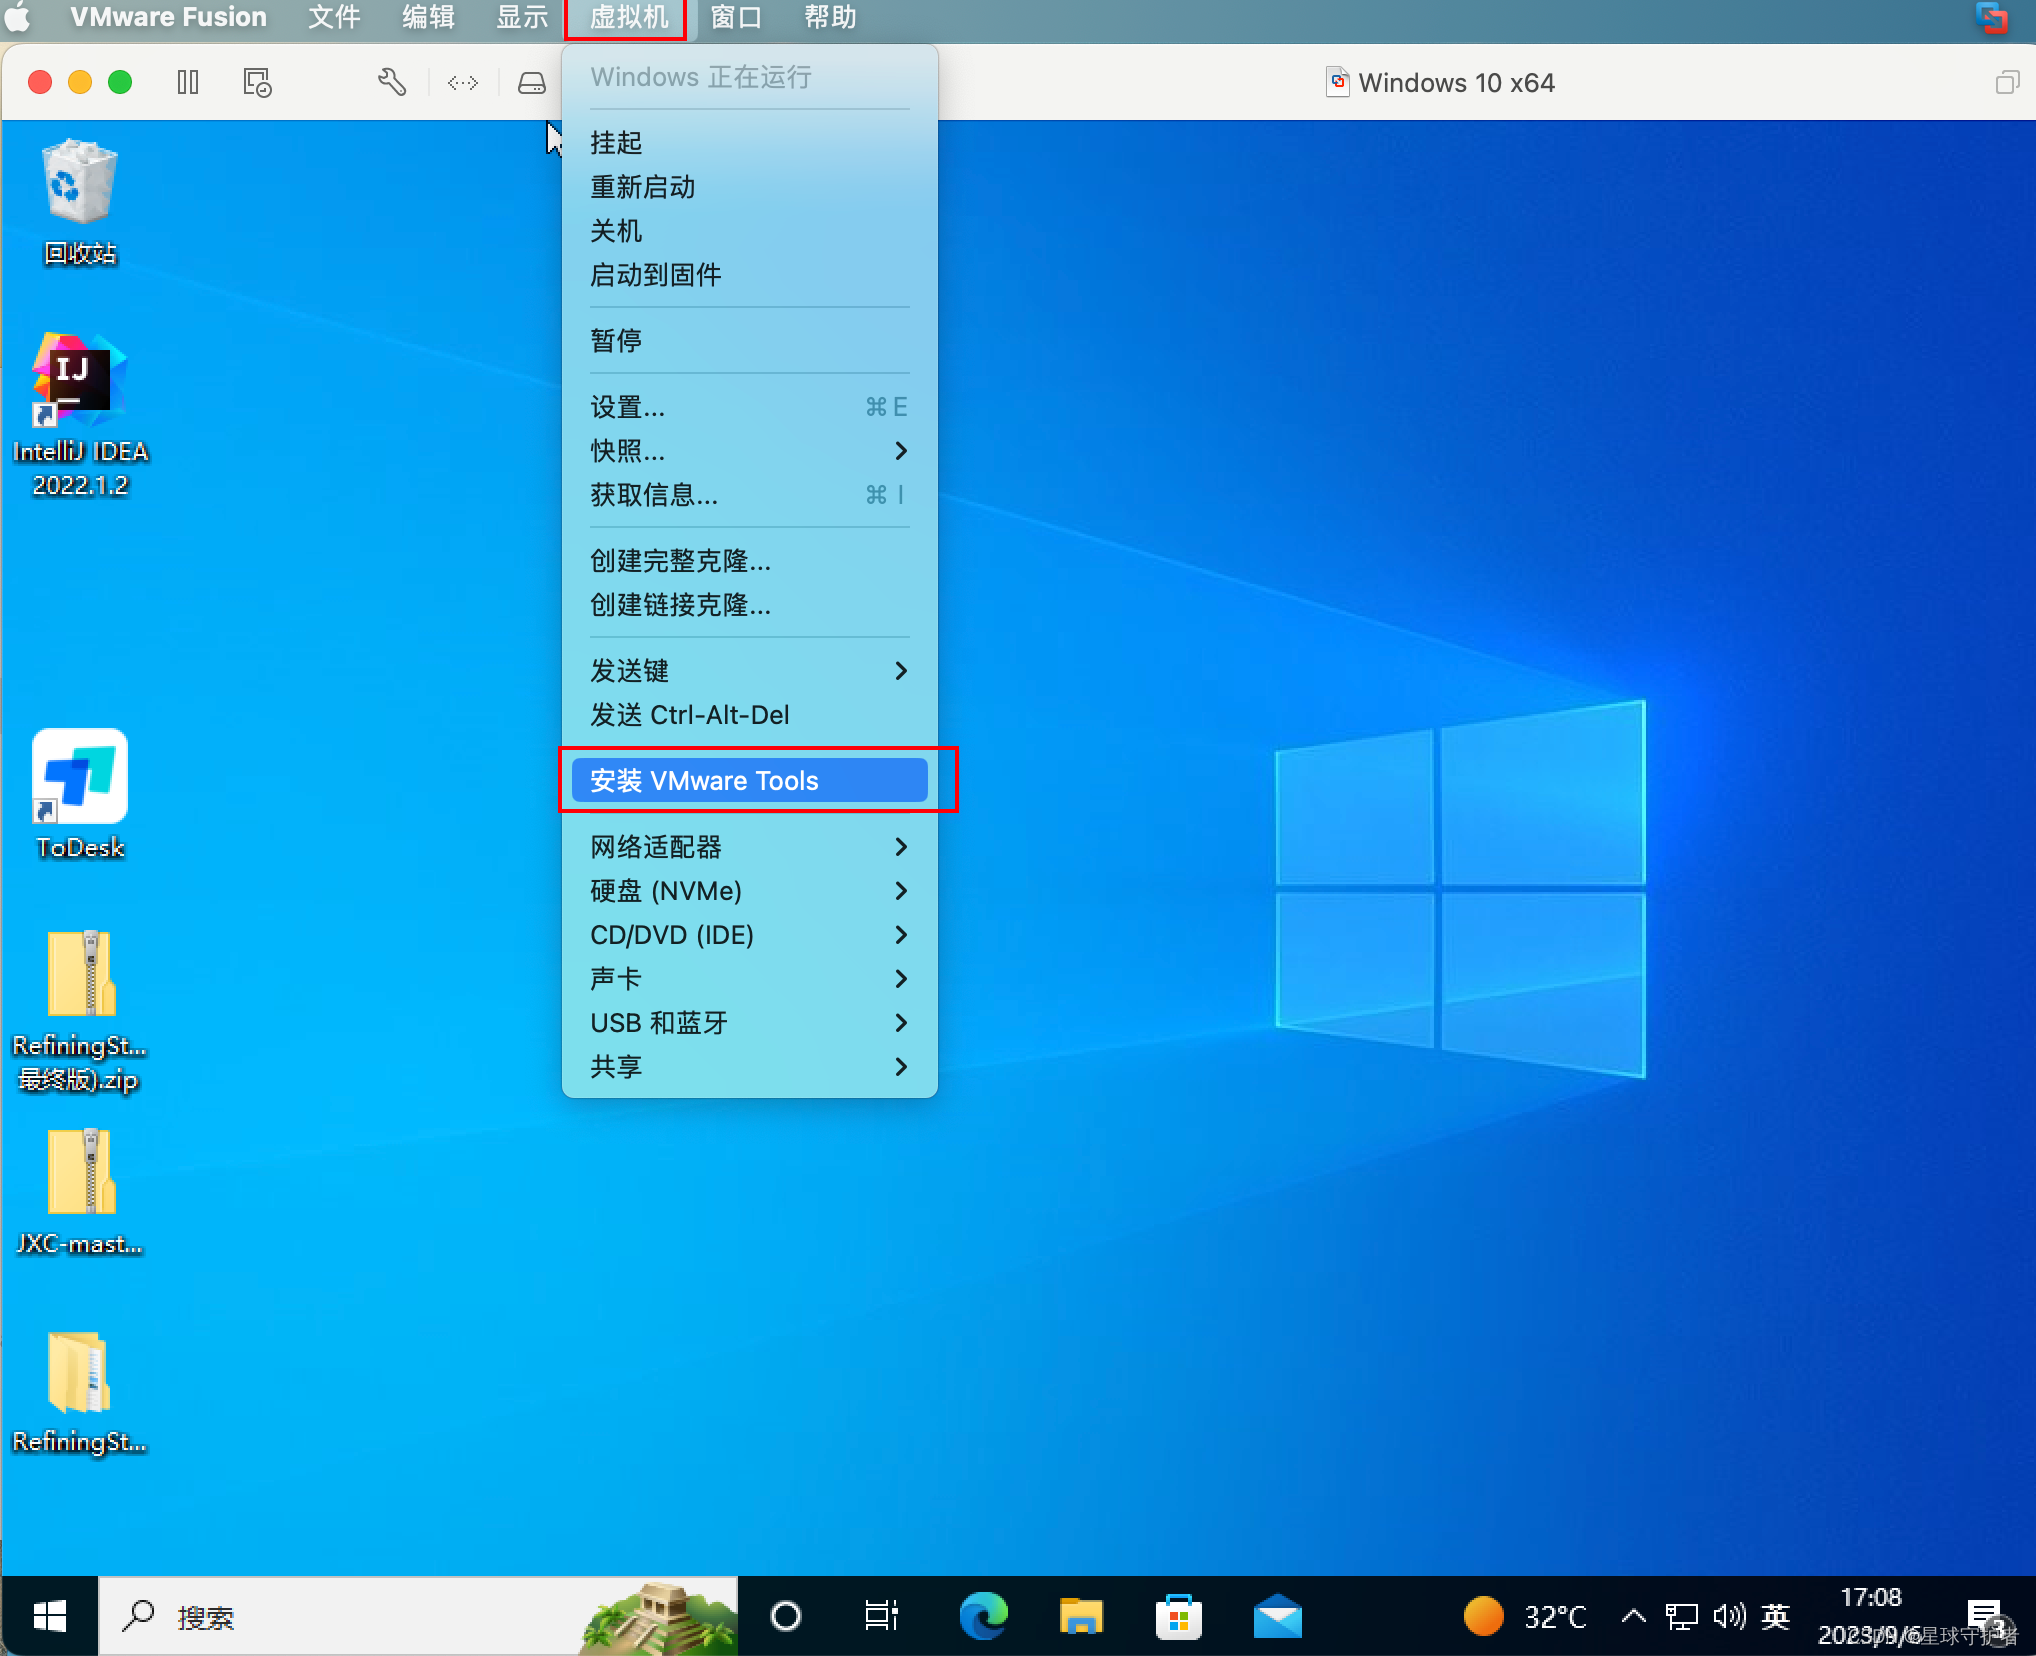Open the Apple menu

18,17
